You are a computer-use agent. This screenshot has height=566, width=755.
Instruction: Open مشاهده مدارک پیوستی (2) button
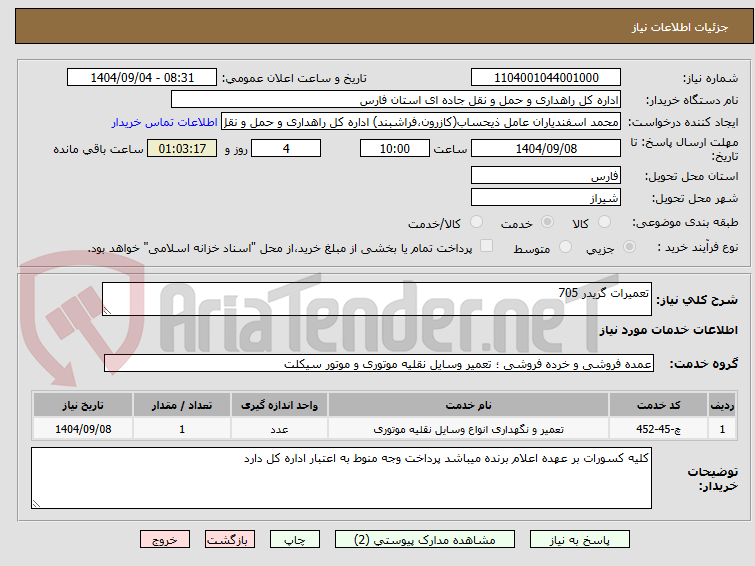tap(425, 540)
